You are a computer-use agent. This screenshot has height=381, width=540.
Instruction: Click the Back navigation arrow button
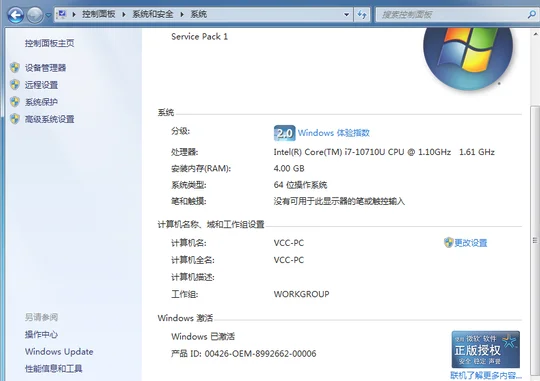coord(15,15)
